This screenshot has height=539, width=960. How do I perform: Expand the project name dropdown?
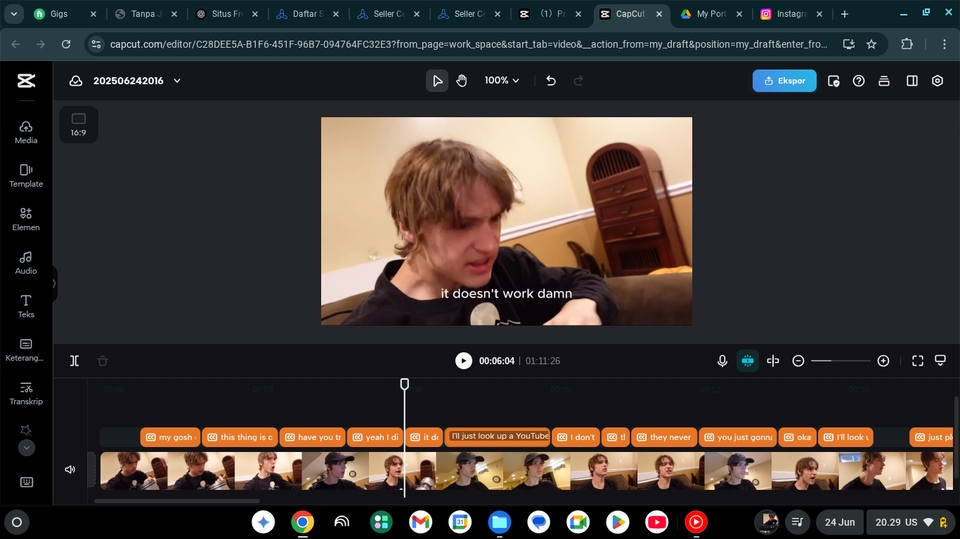click(177, 81)
